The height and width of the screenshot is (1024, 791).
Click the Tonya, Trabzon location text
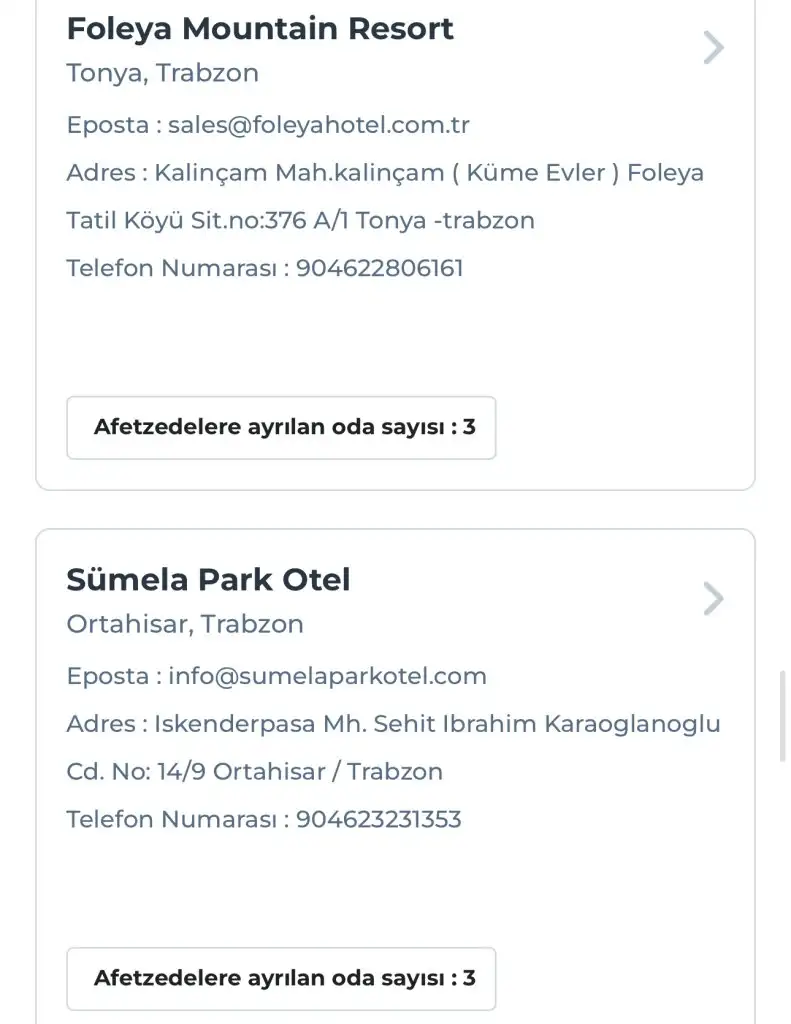162,73
